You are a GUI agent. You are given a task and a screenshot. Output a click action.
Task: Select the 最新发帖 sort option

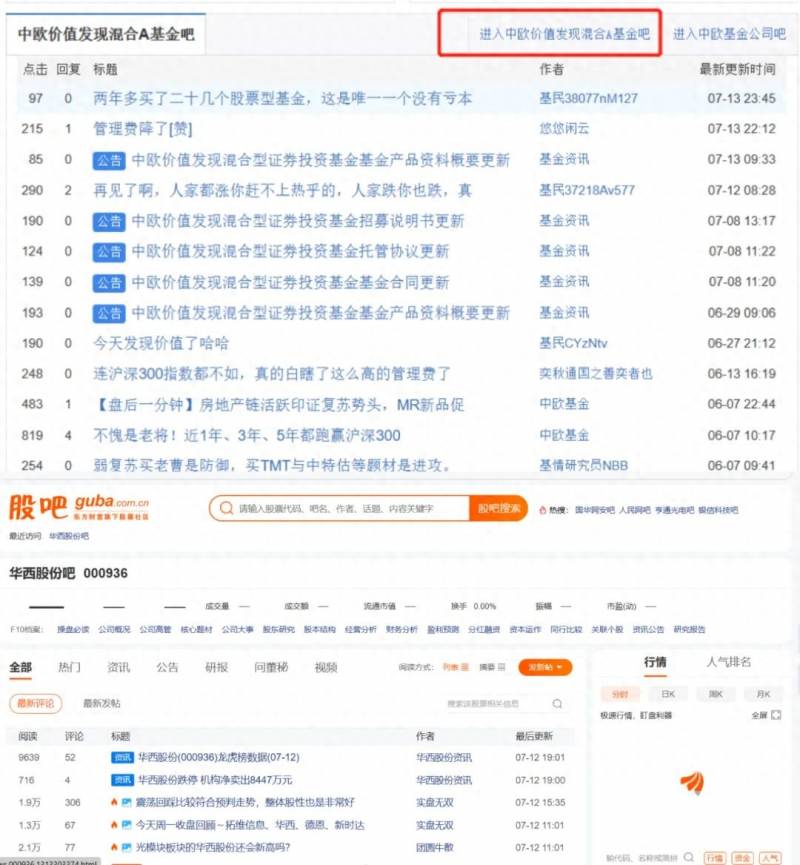[x=102, y=703]
